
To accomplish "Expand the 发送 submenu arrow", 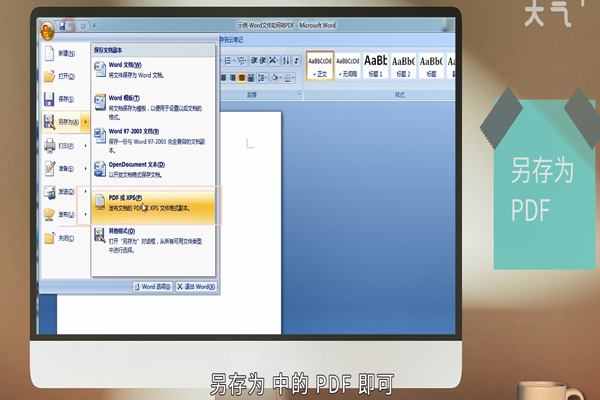I will pos(85,191).
